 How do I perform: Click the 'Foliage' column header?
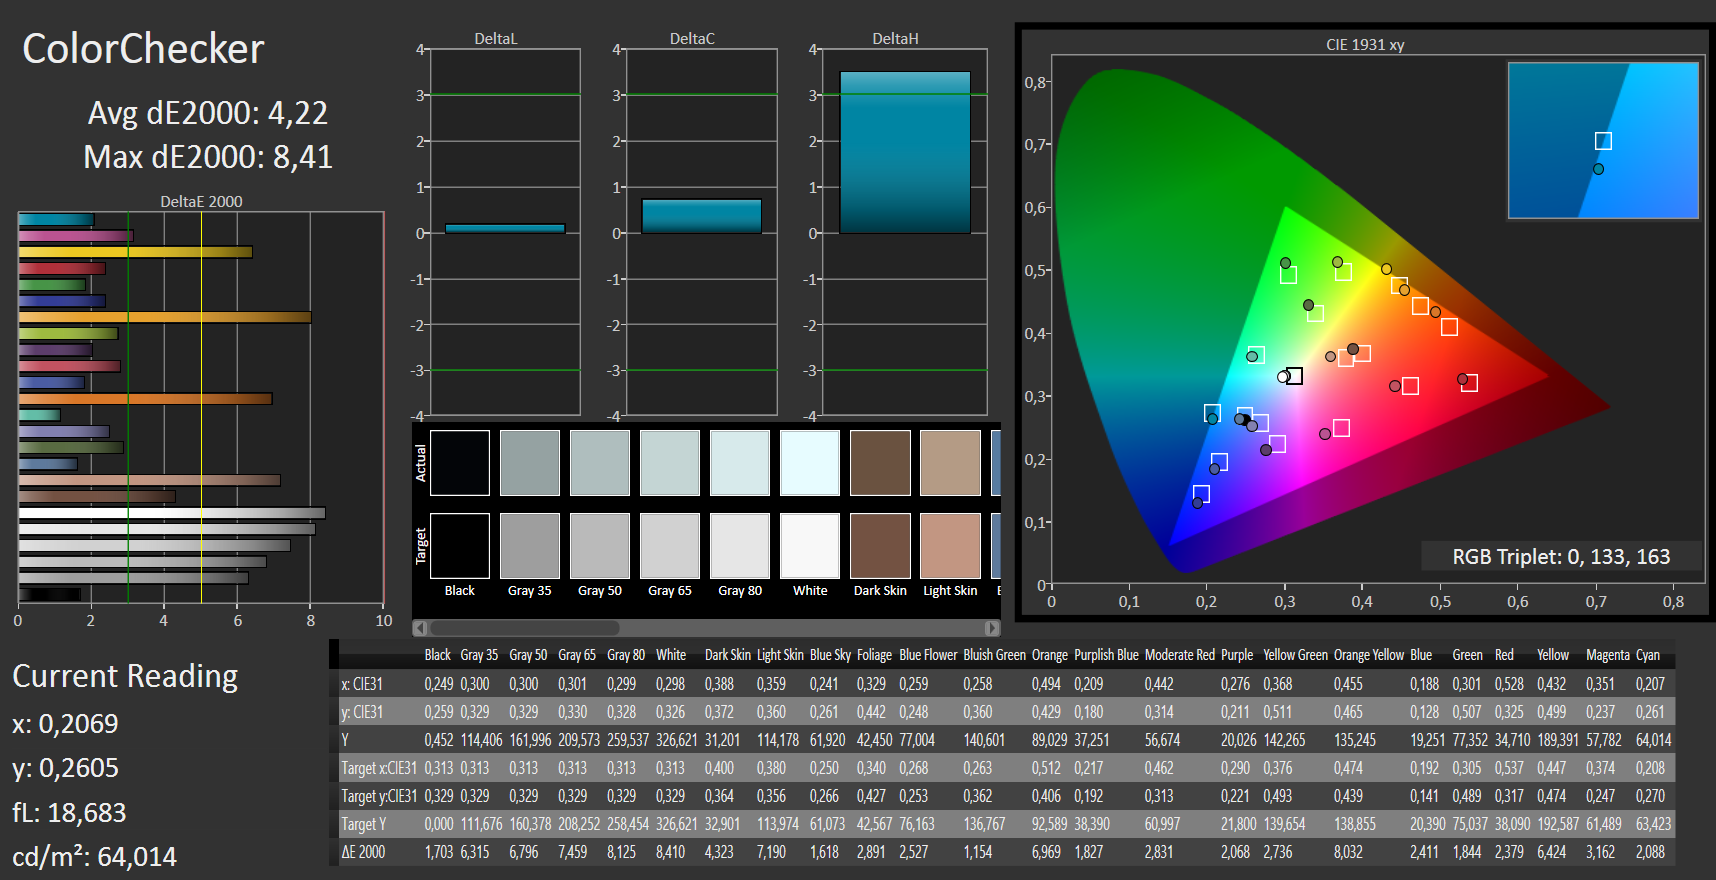tap(874, 655)
